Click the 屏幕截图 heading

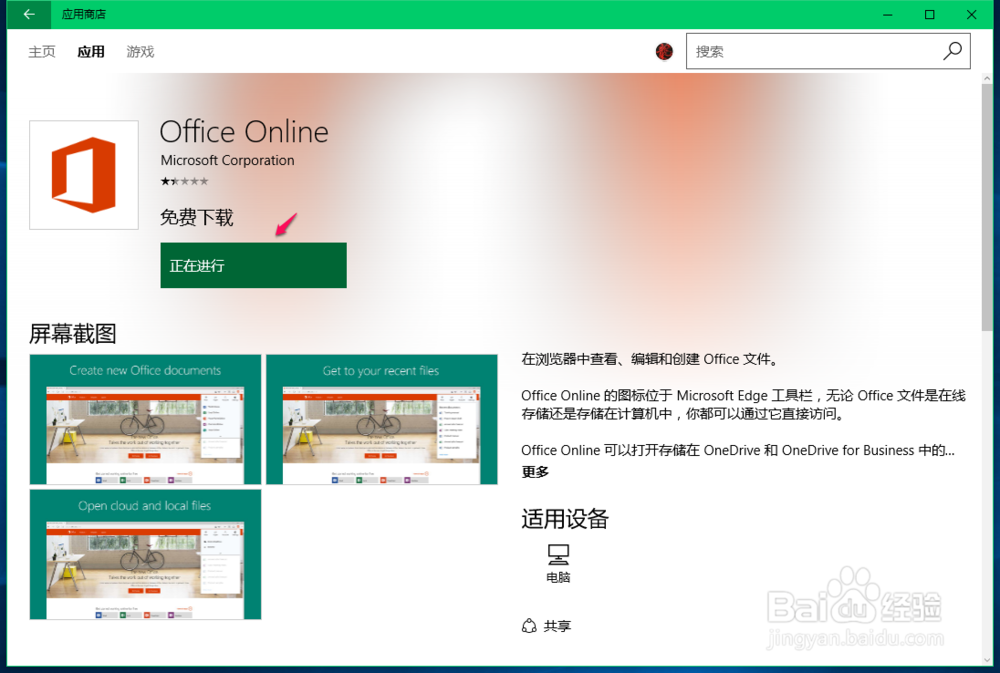(x=73, y=334)
